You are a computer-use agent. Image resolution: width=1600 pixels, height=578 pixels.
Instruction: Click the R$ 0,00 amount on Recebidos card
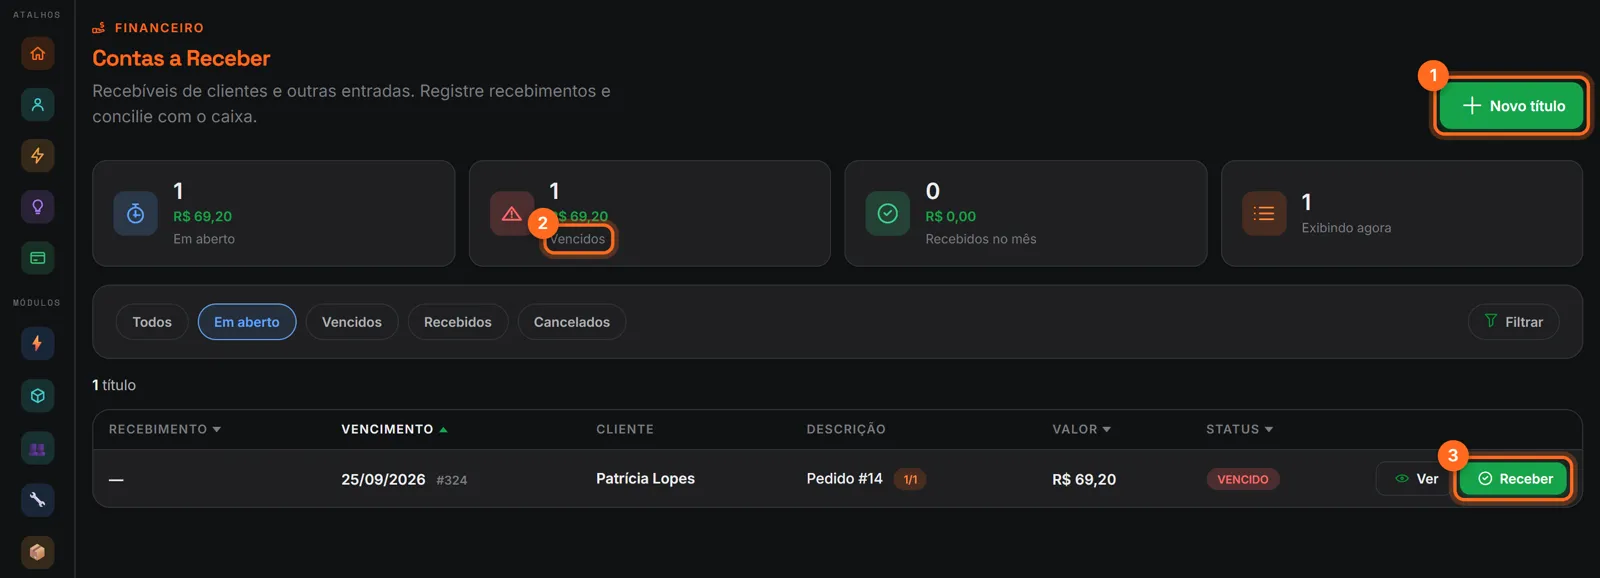click(951, 216)
